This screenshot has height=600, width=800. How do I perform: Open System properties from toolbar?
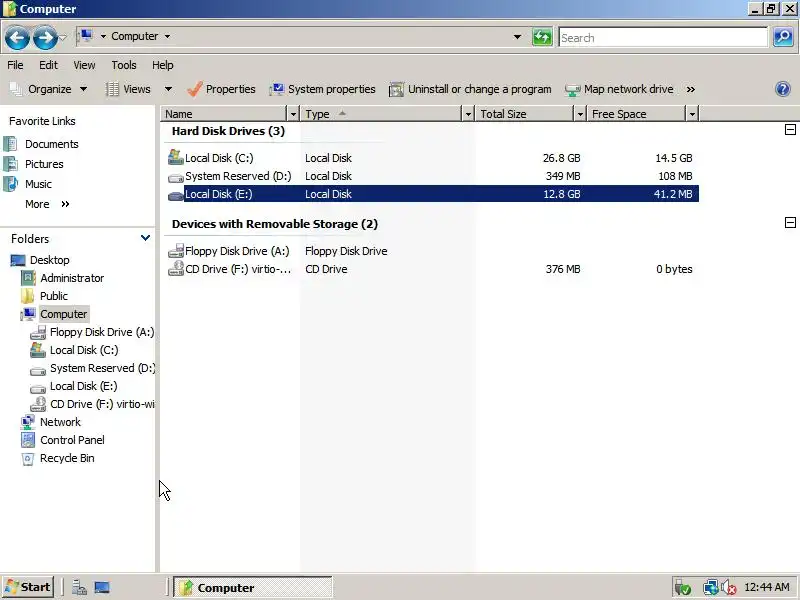pos(322,89)
